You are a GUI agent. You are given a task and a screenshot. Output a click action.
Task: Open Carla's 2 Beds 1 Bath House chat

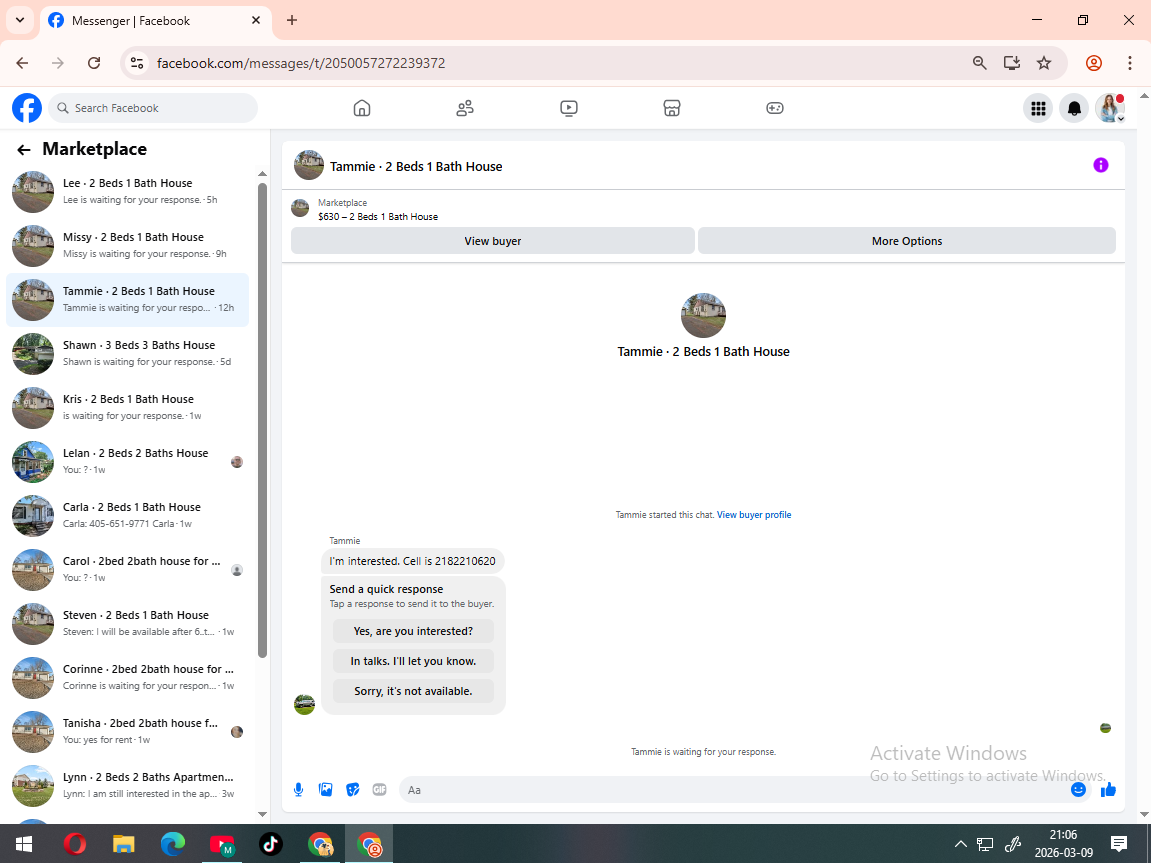point(128,515)
